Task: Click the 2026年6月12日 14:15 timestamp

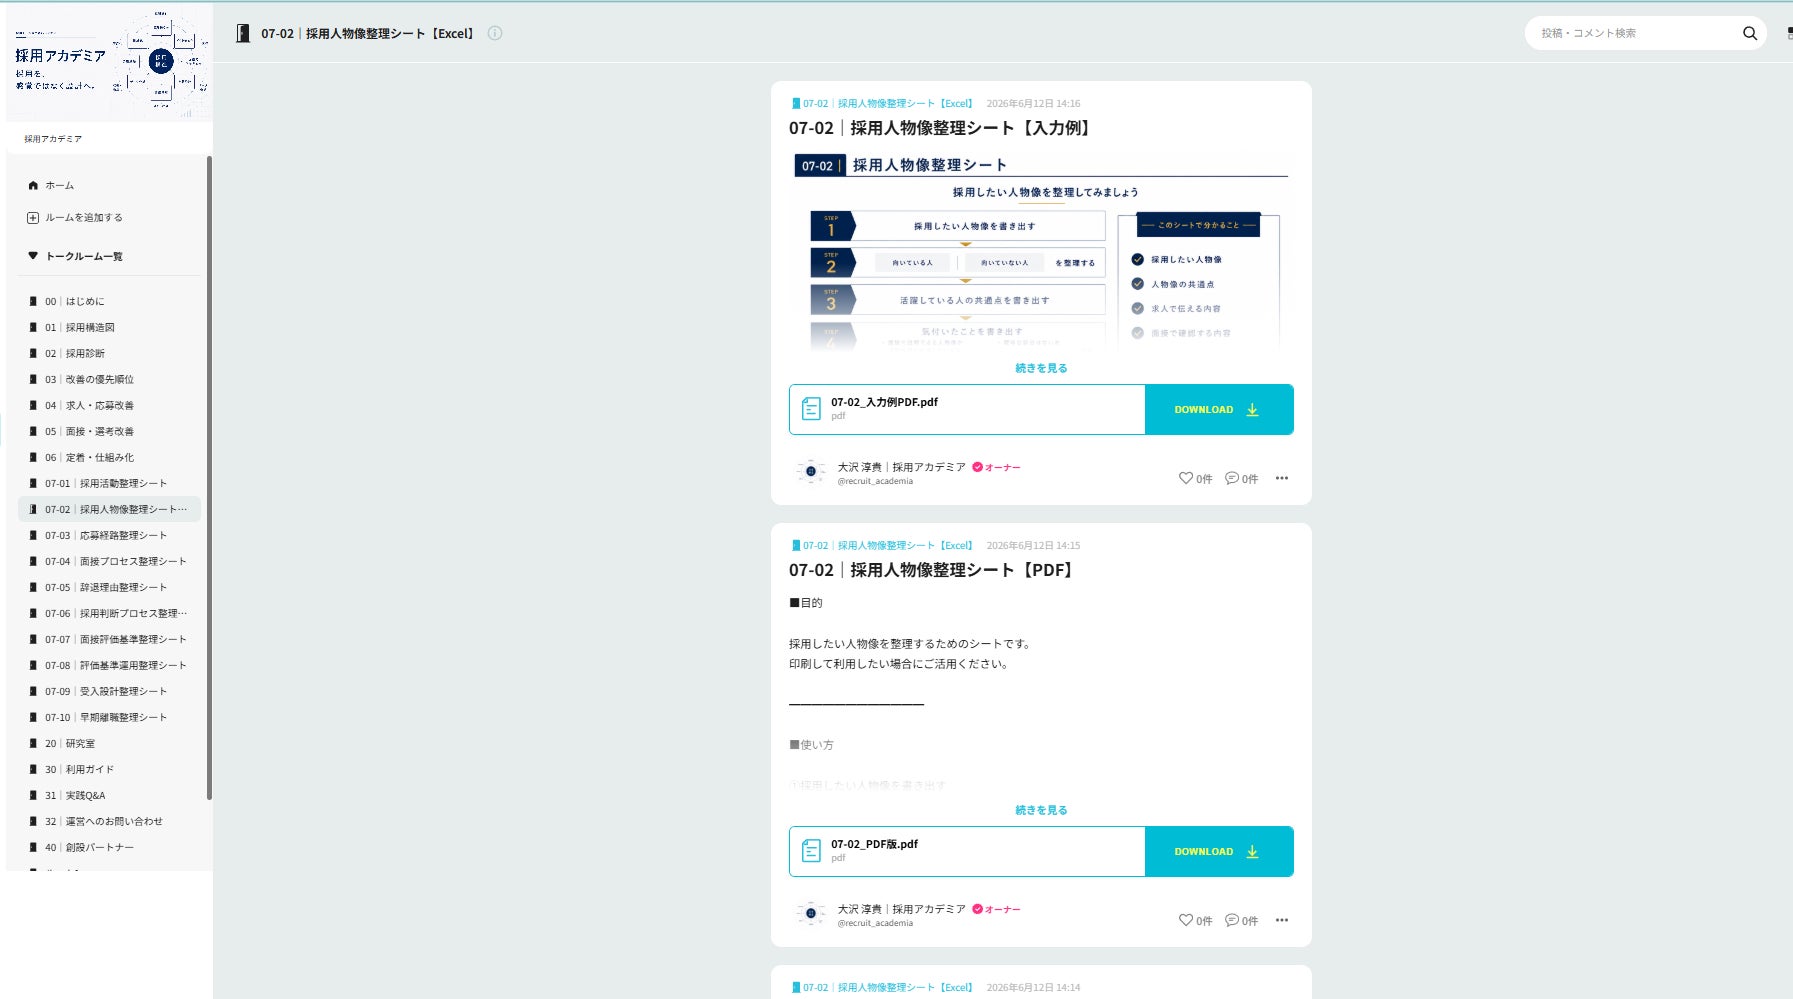Action: coord(1033,545)
